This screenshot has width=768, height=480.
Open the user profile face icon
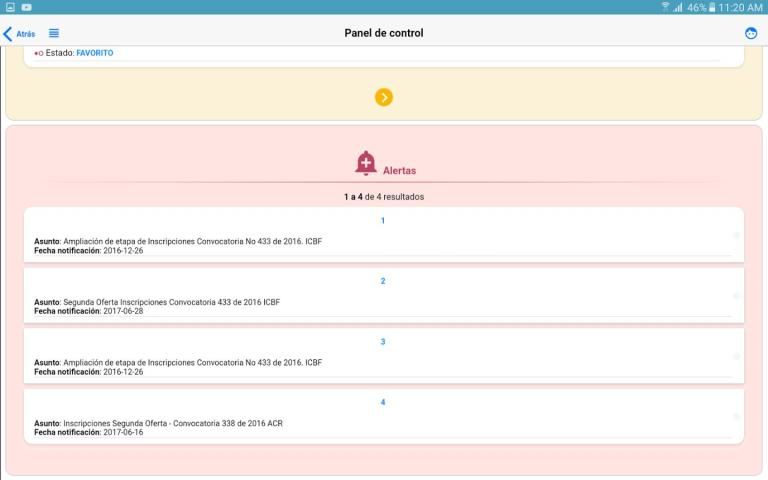(x=751, y=33)
